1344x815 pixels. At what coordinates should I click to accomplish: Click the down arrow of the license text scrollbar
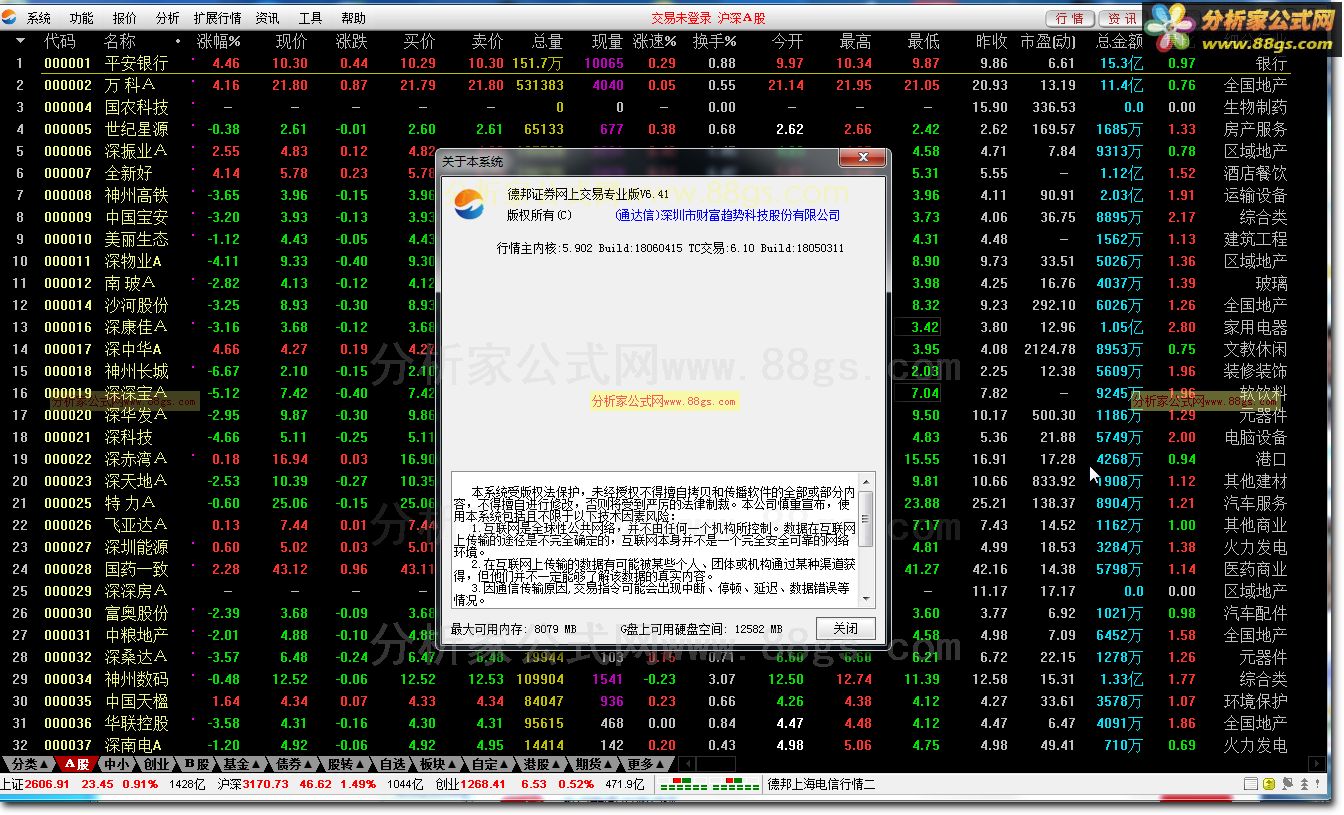[866, 598]
